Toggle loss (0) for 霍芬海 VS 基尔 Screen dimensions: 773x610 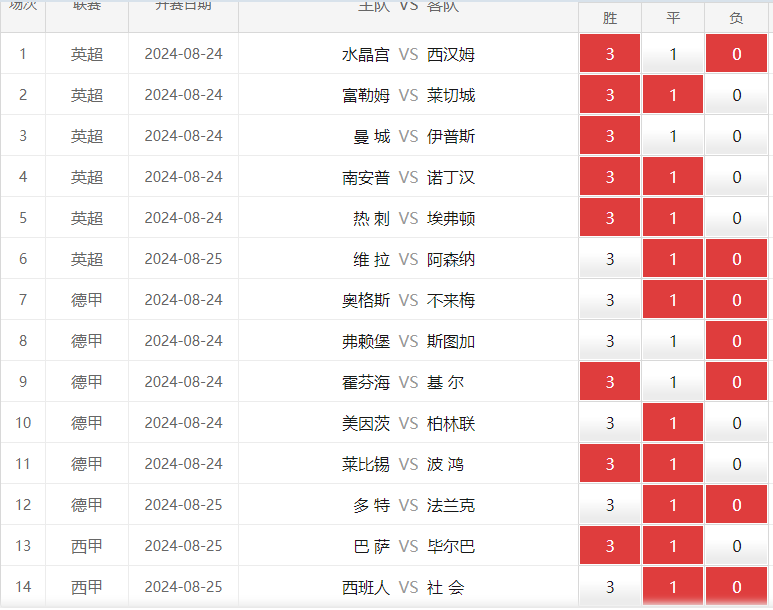pyautogui.click(x=737, y=381)
